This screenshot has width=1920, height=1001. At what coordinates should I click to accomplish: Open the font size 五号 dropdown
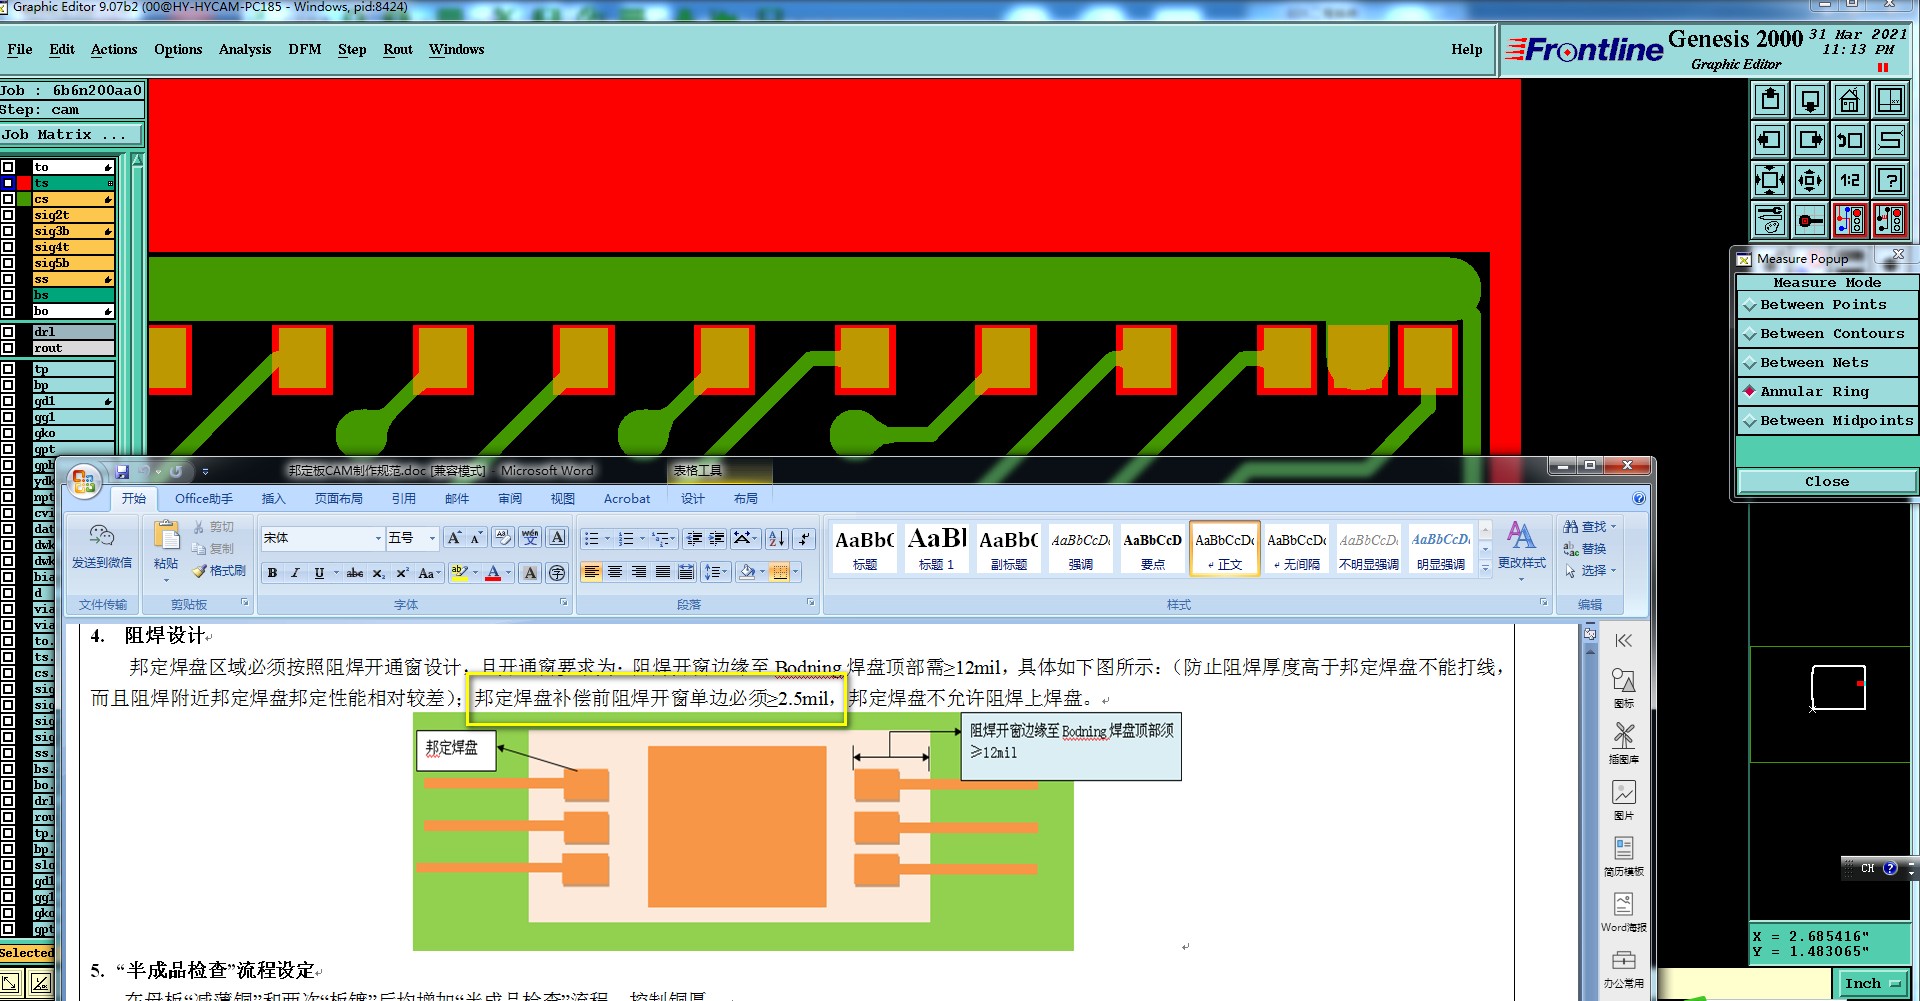click(x=432, y=538)
